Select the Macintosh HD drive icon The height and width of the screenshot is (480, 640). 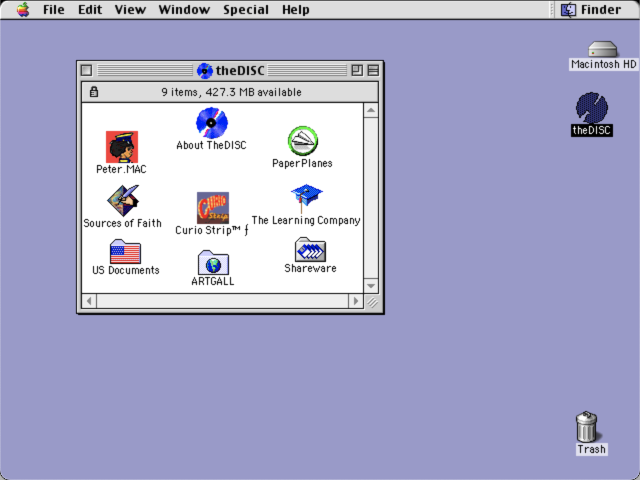(x=602, y=49)
